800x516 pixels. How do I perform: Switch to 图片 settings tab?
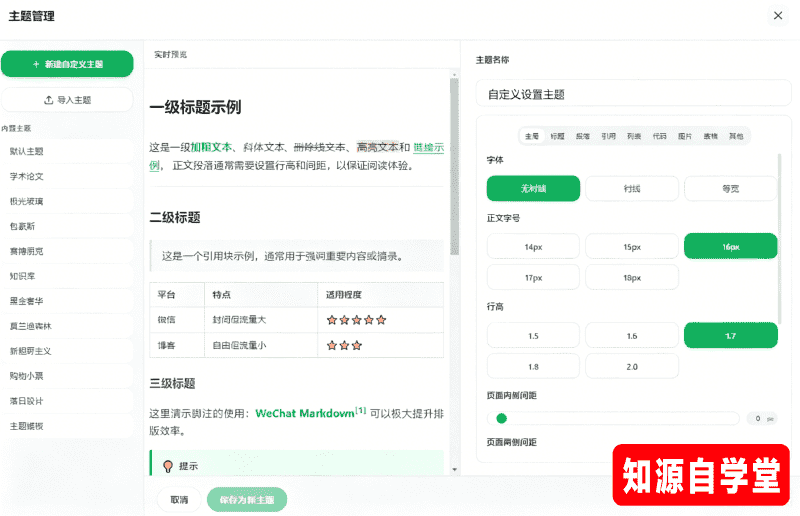(x=685, y=136)
